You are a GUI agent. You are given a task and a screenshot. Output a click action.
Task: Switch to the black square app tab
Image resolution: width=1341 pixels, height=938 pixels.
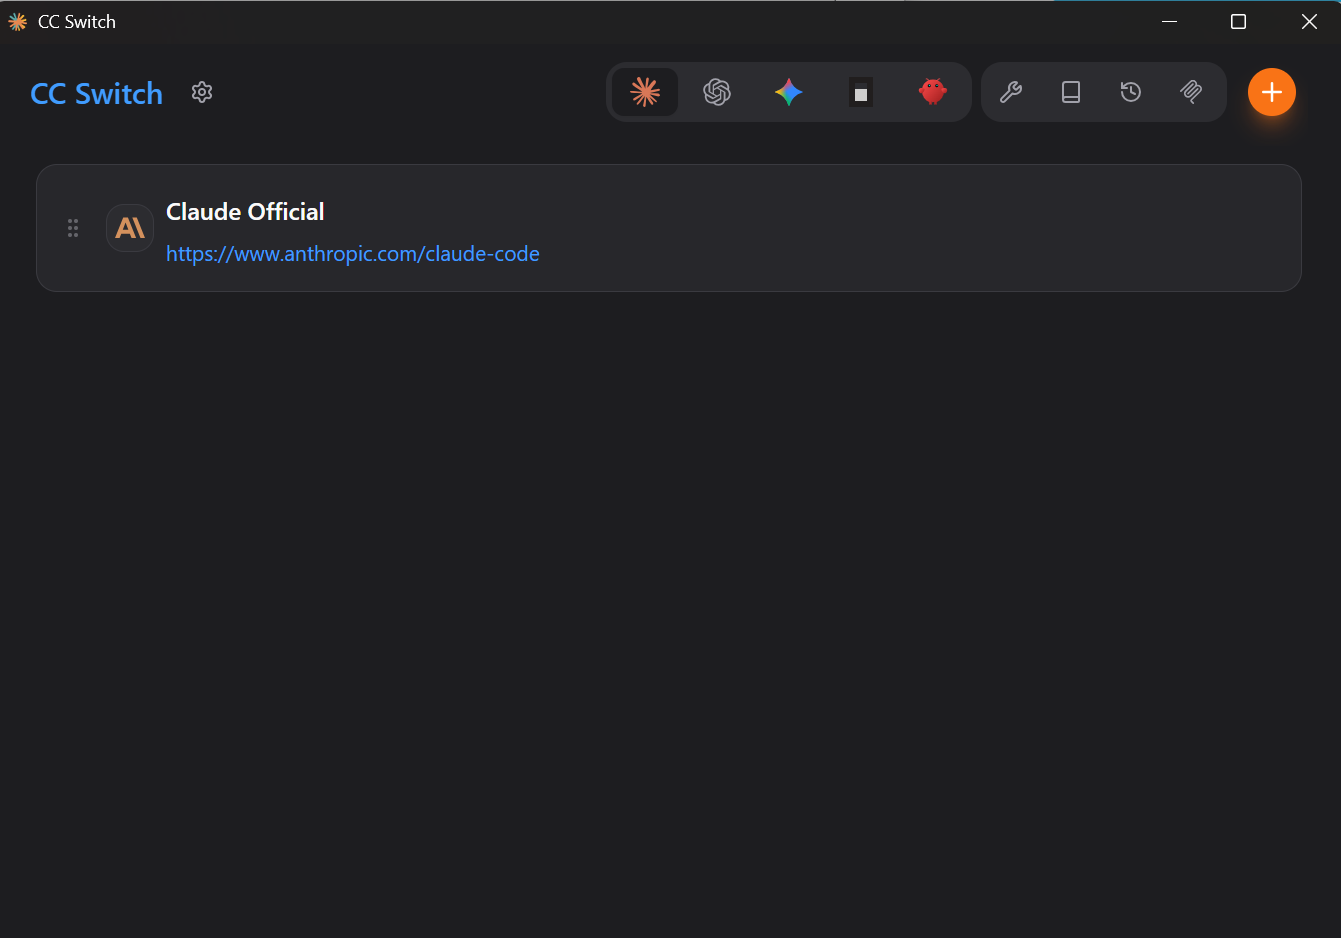tap(861, 92)
